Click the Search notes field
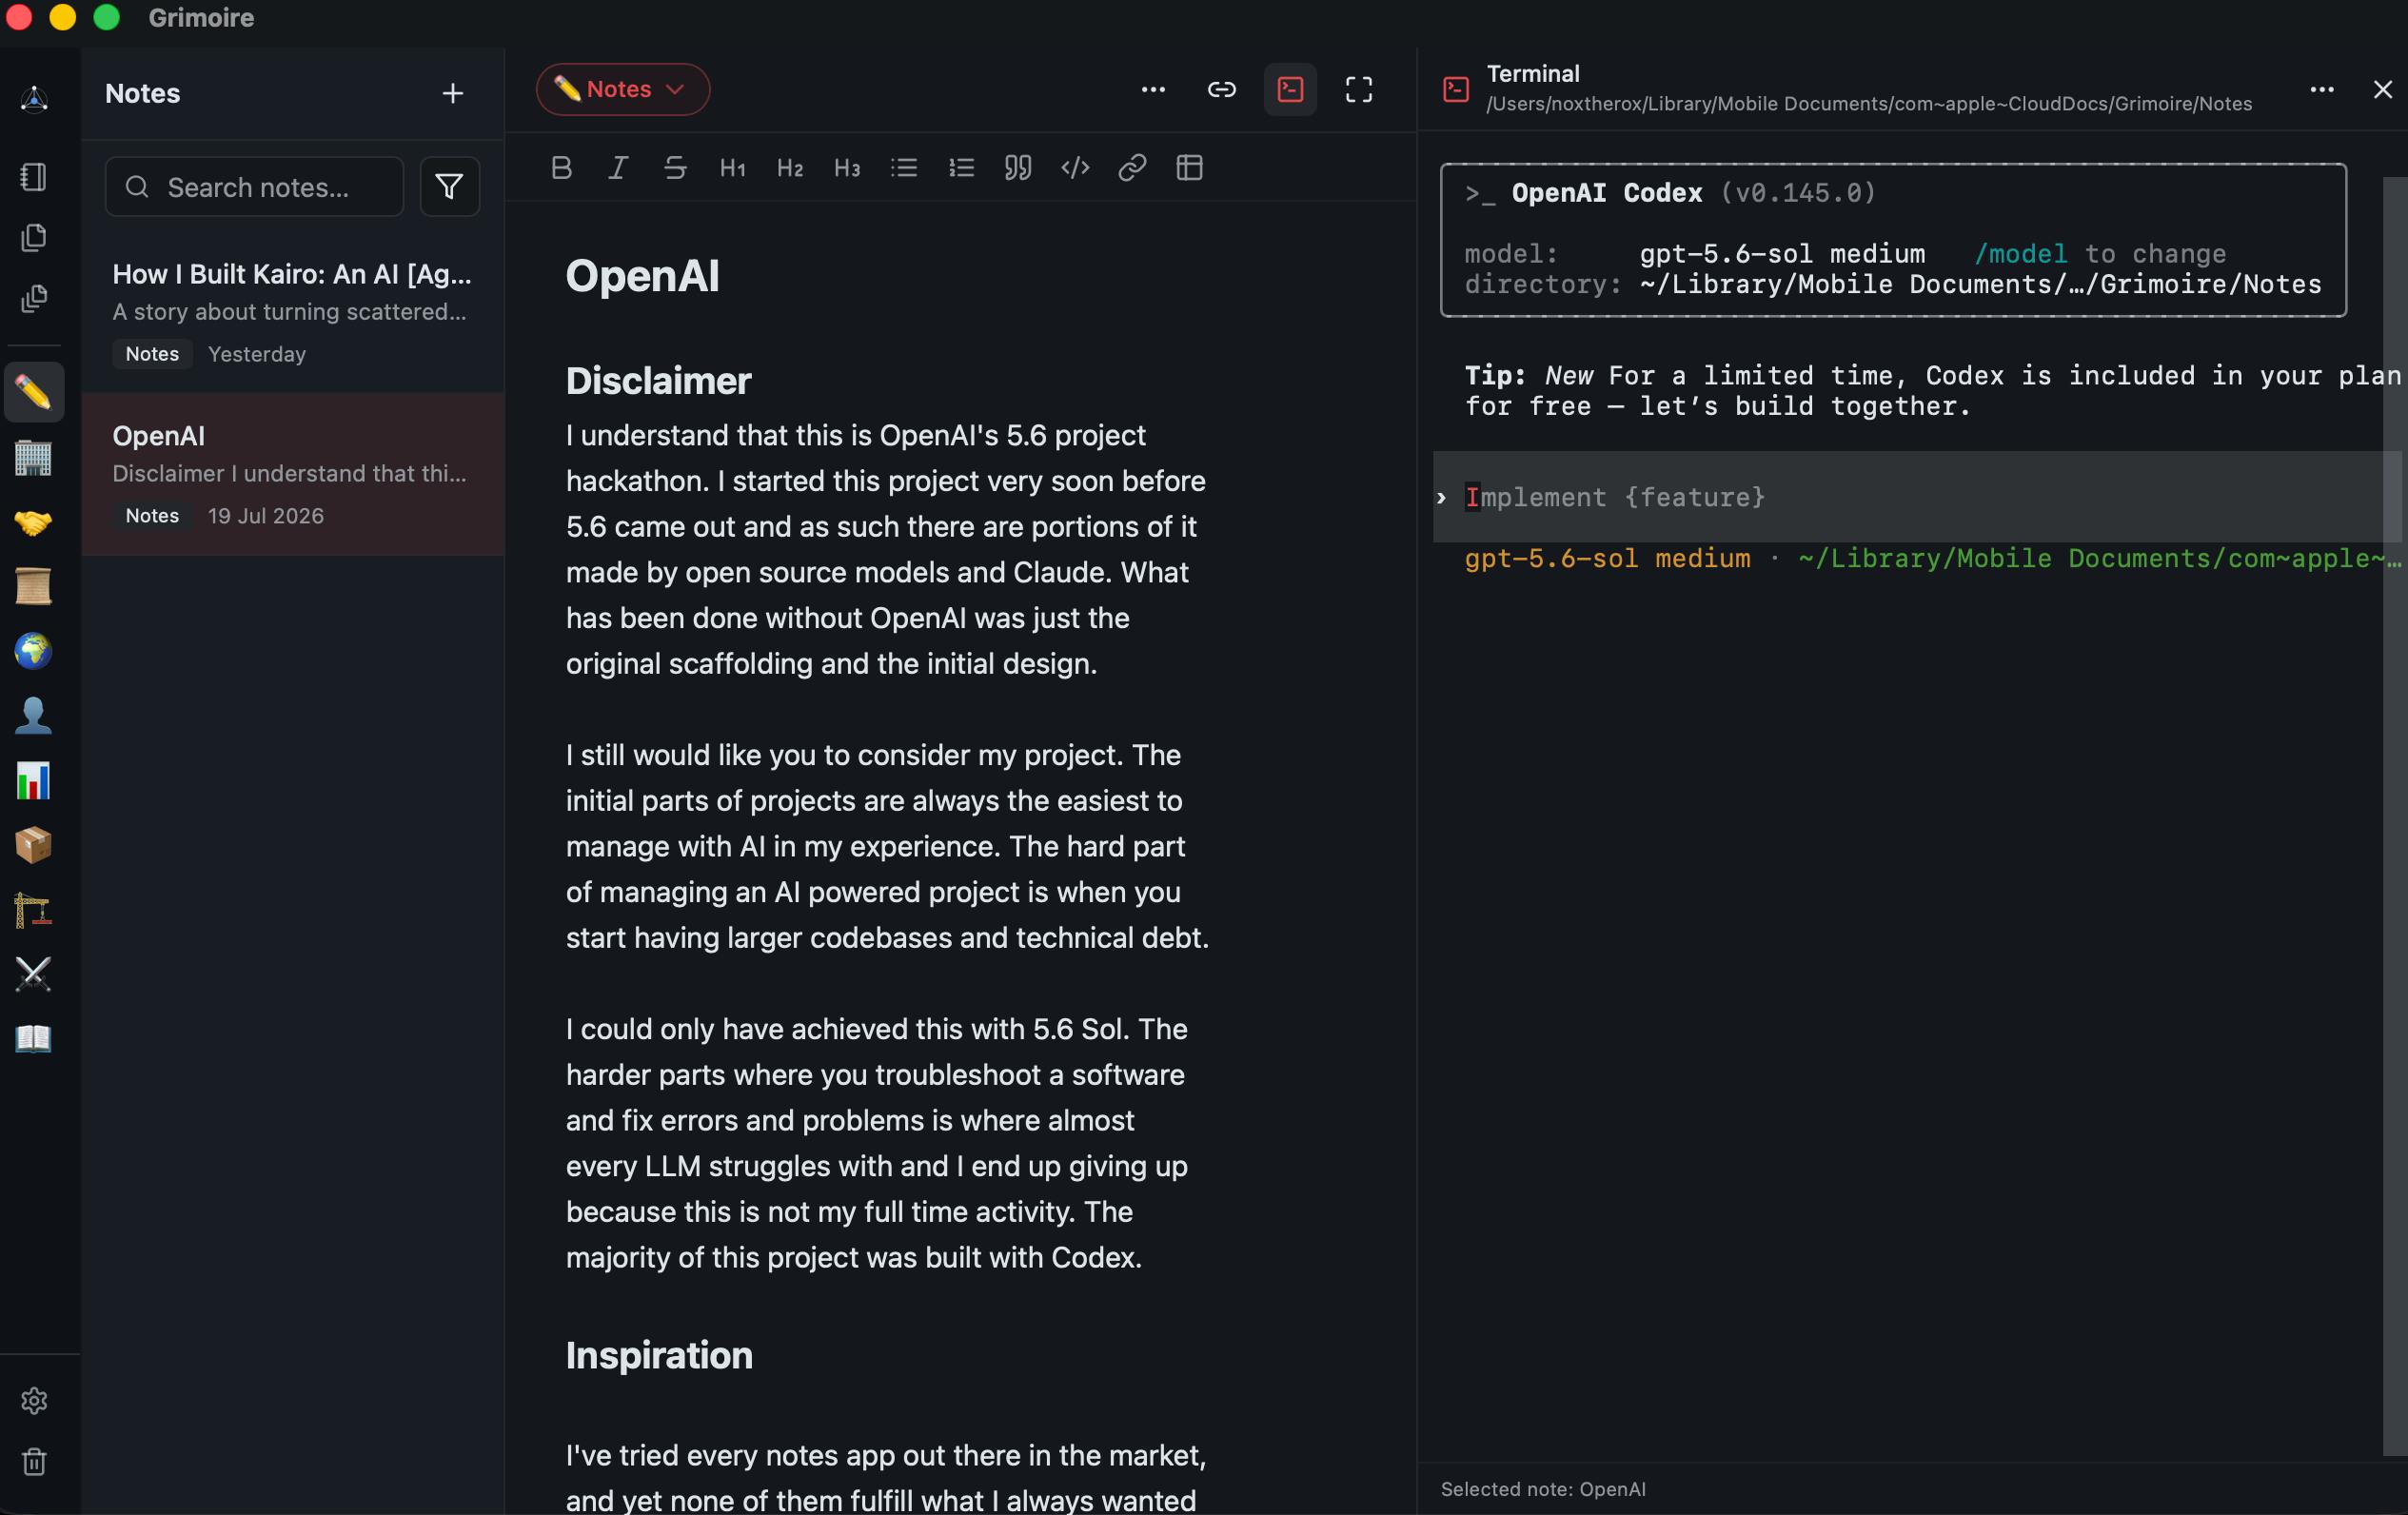This screenshot has height=1515, width=2408. coord(254,186)
